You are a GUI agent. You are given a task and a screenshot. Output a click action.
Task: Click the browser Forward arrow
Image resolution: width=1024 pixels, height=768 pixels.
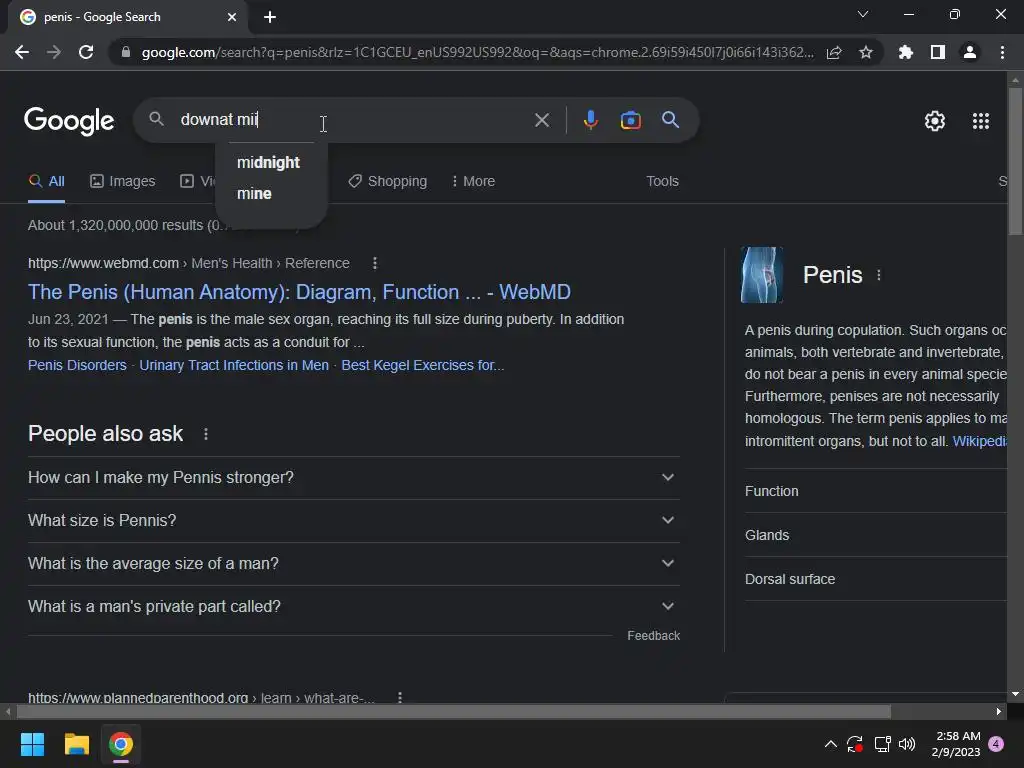point(54,52)
